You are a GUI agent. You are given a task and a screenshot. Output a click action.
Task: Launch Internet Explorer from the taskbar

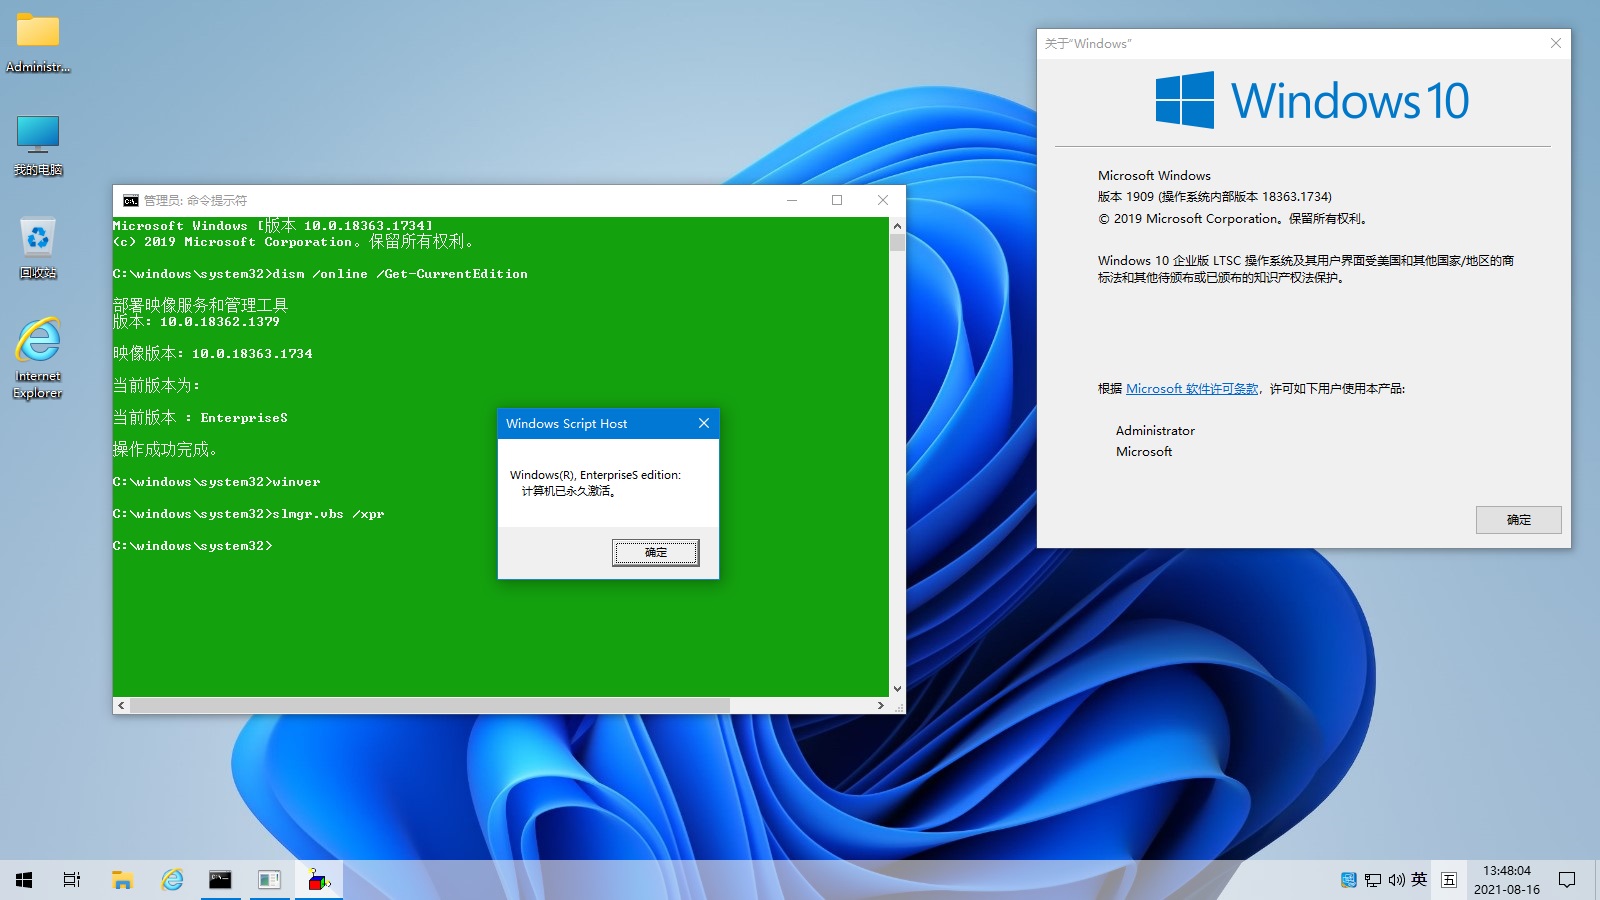(x=172, y=880)
